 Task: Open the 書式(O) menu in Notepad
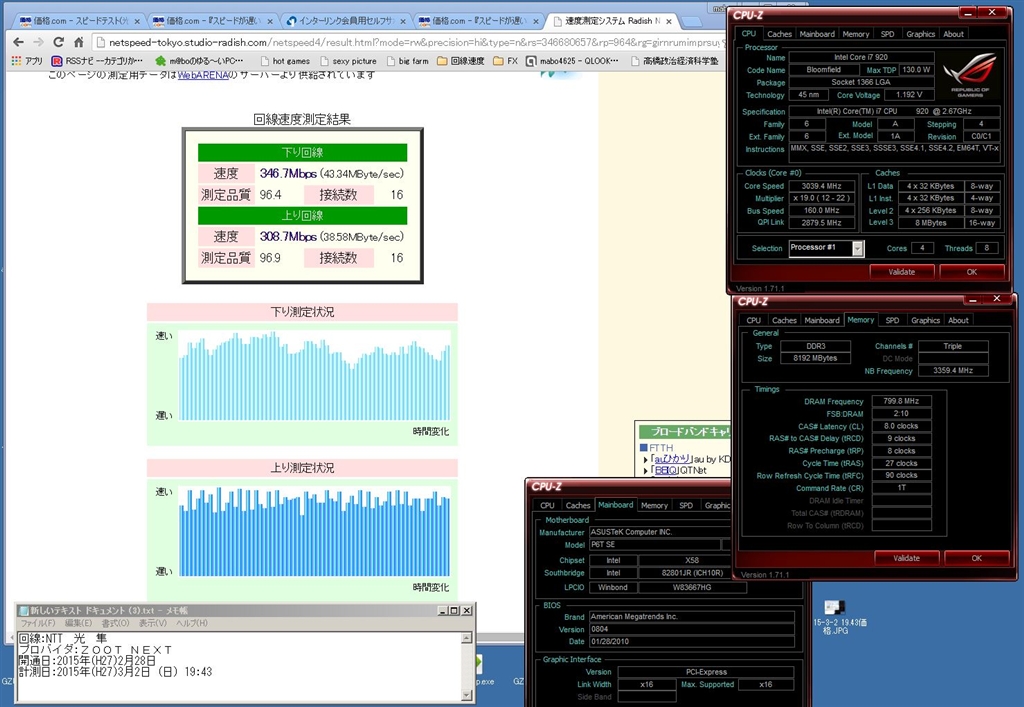pos(115,623)
